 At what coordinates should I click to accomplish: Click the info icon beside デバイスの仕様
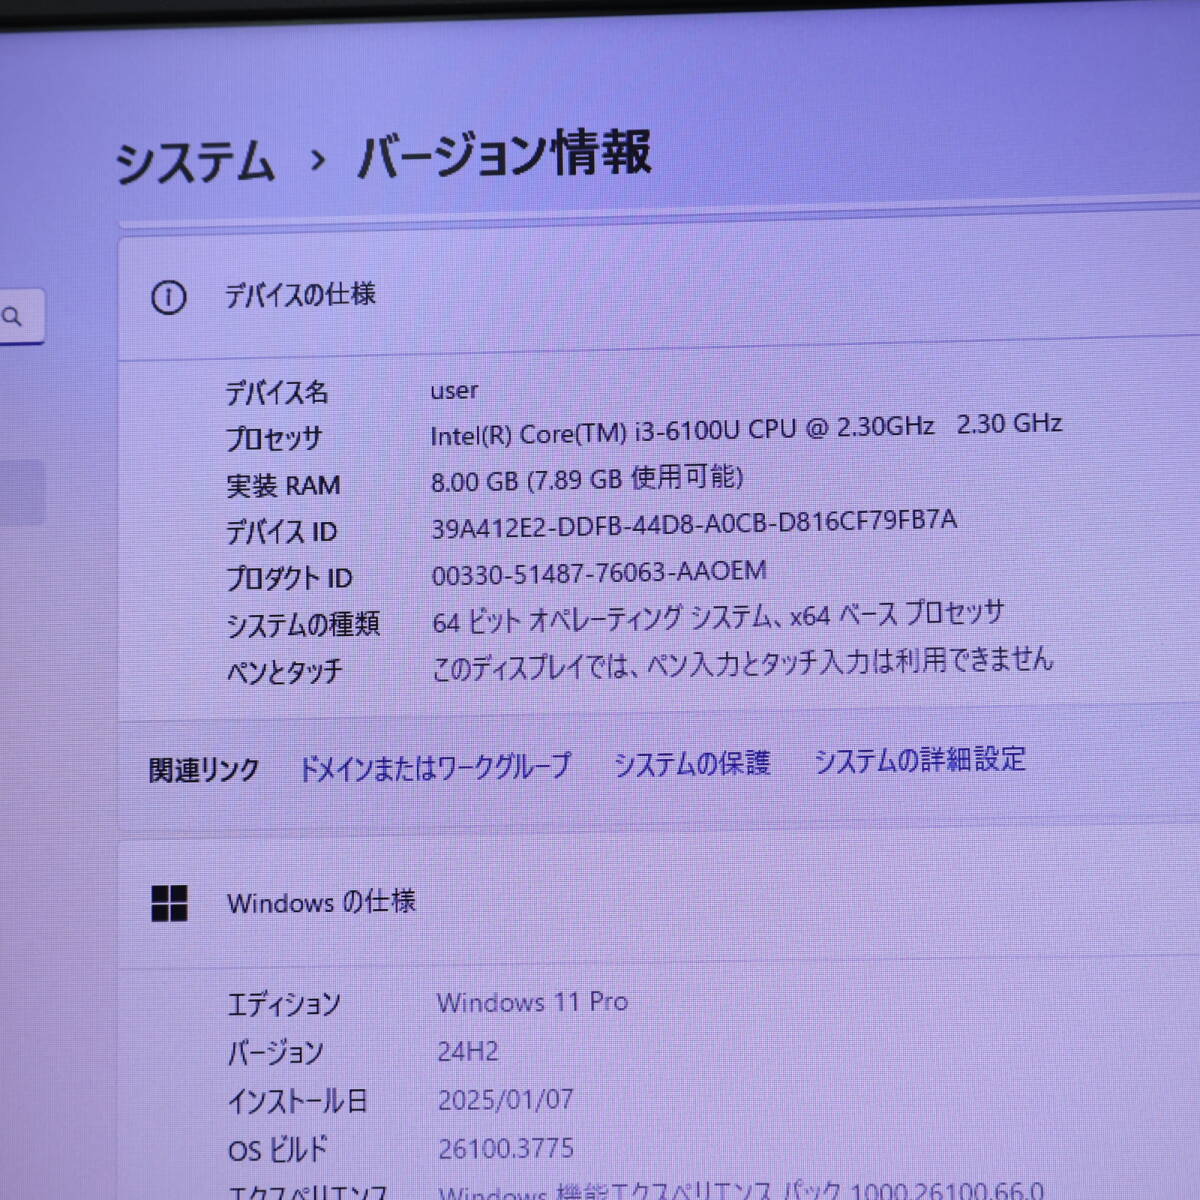tap(168, 297)
